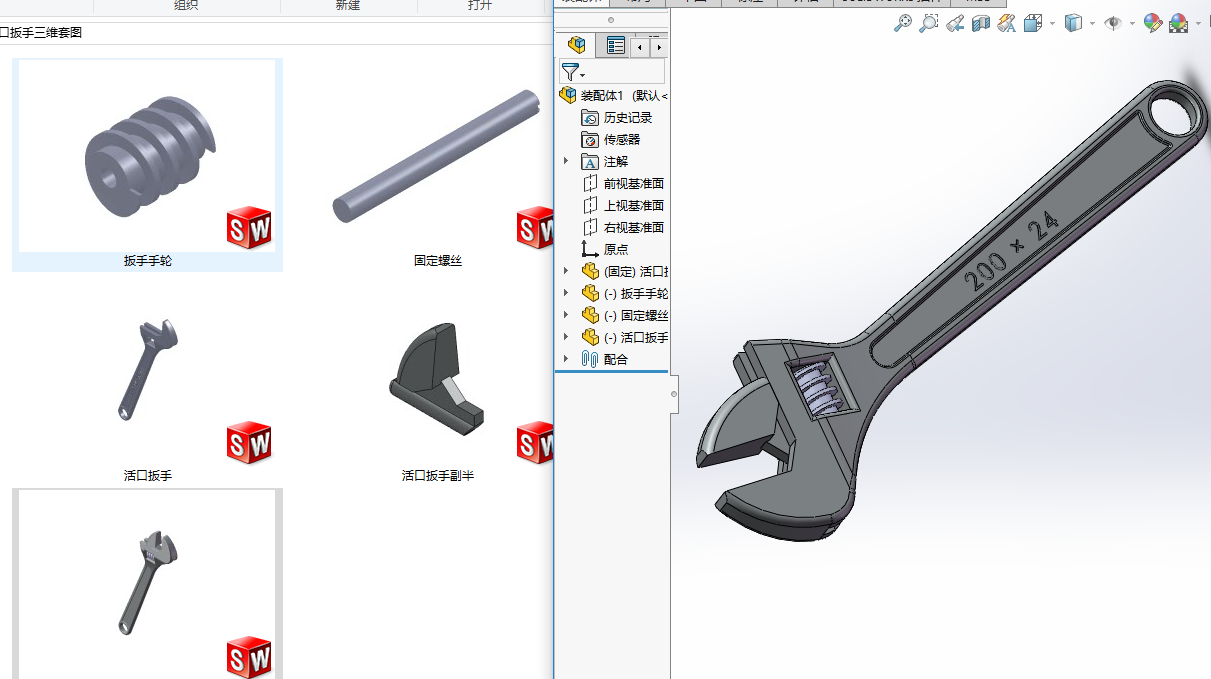This screenshot has width=1211, height=679.
Task: Expand the 配合 mates node
Action: [x=566, y=359]
